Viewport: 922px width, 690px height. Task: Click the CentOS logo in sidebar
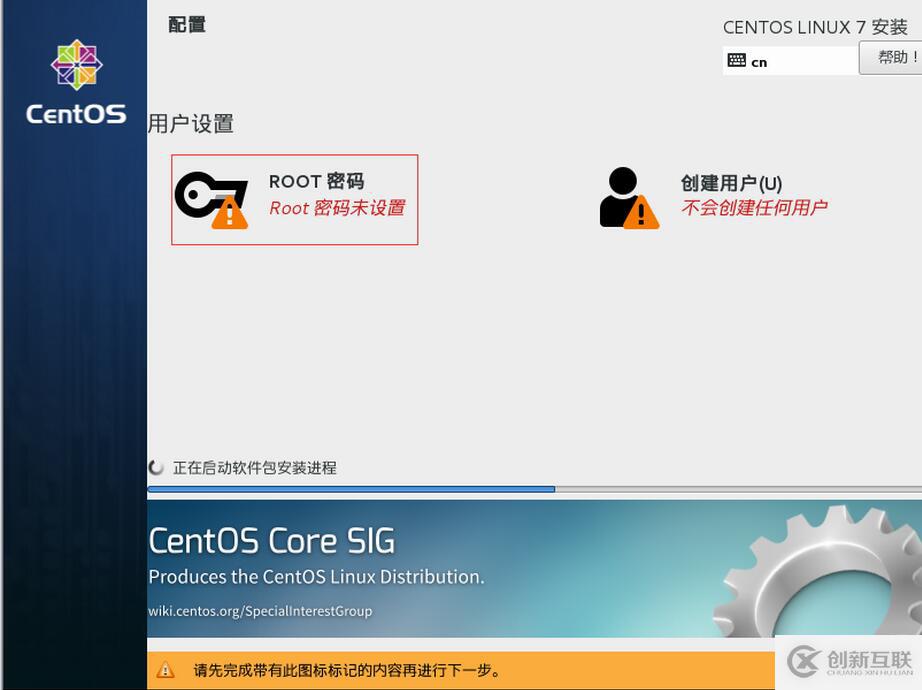click(76, 82)
